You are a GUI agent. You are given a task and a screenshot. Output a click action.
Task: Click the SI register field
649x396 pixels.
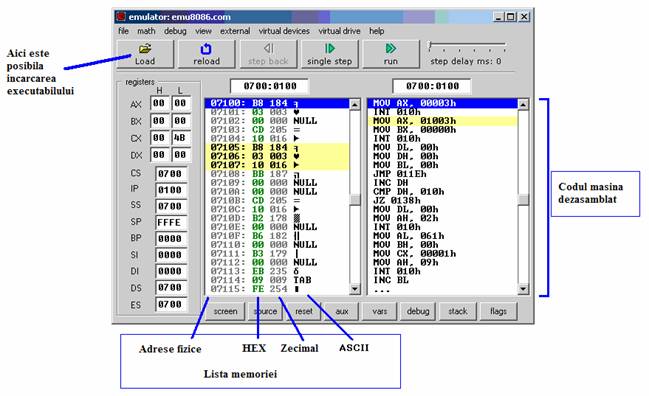click(170, 255)
